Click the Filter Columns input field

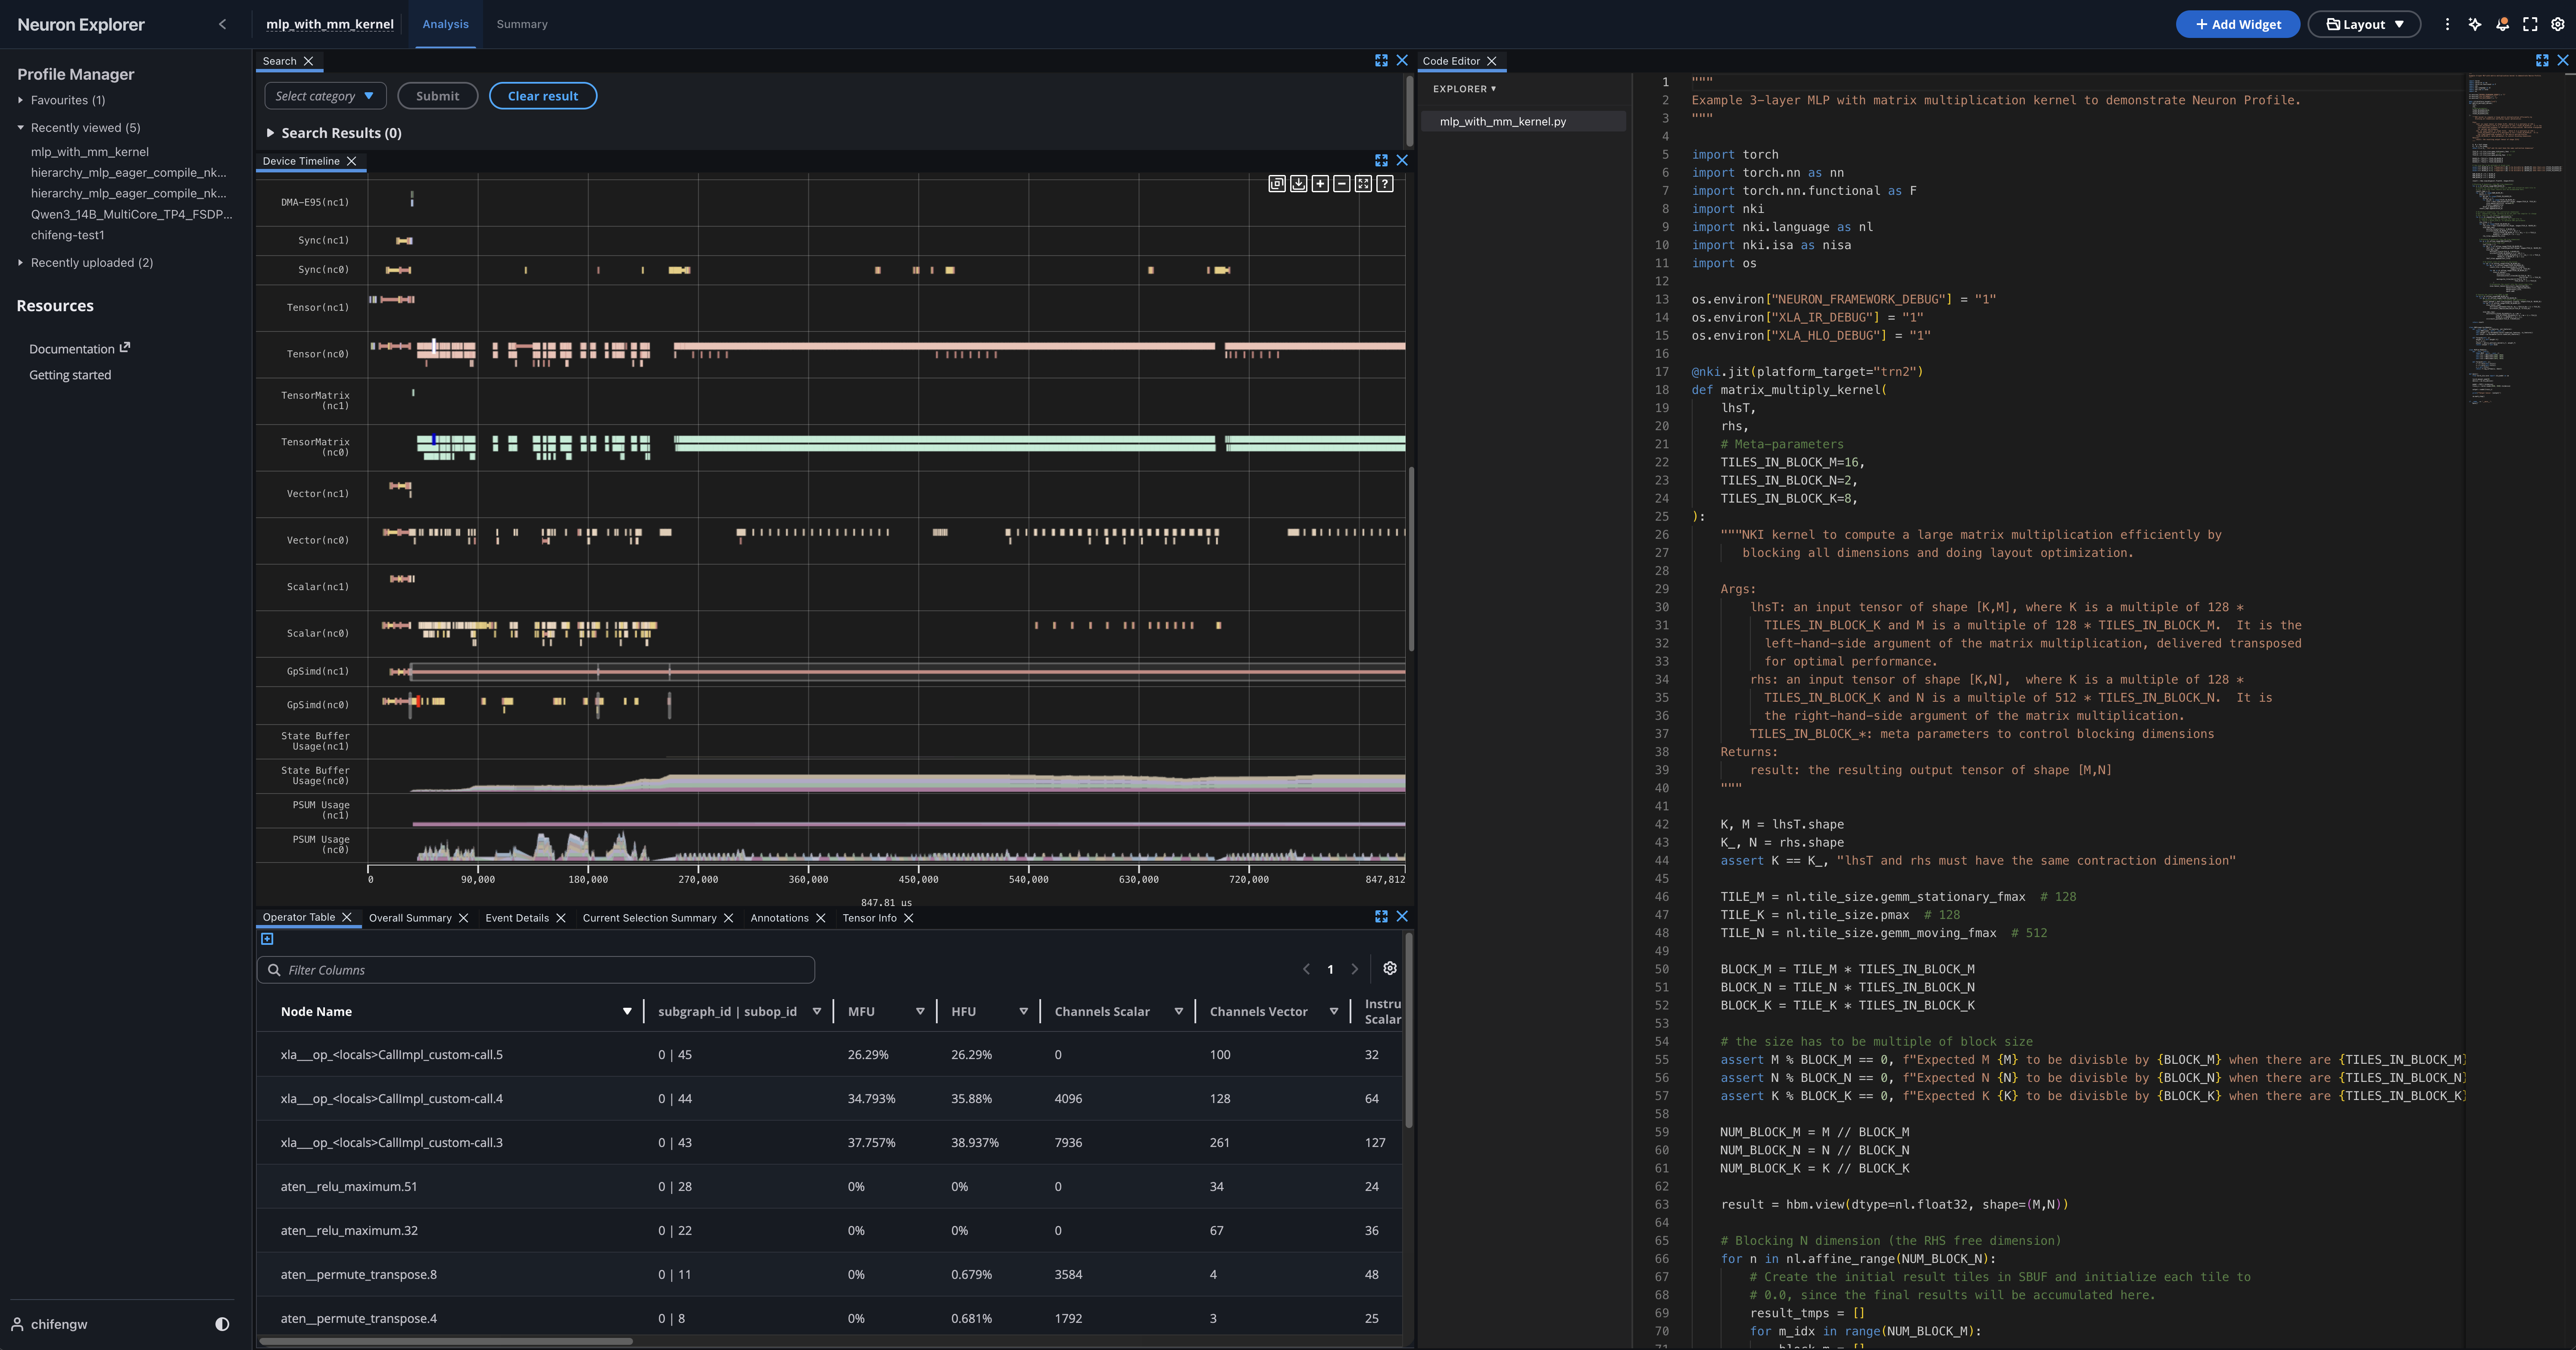[x=536, y=970]
